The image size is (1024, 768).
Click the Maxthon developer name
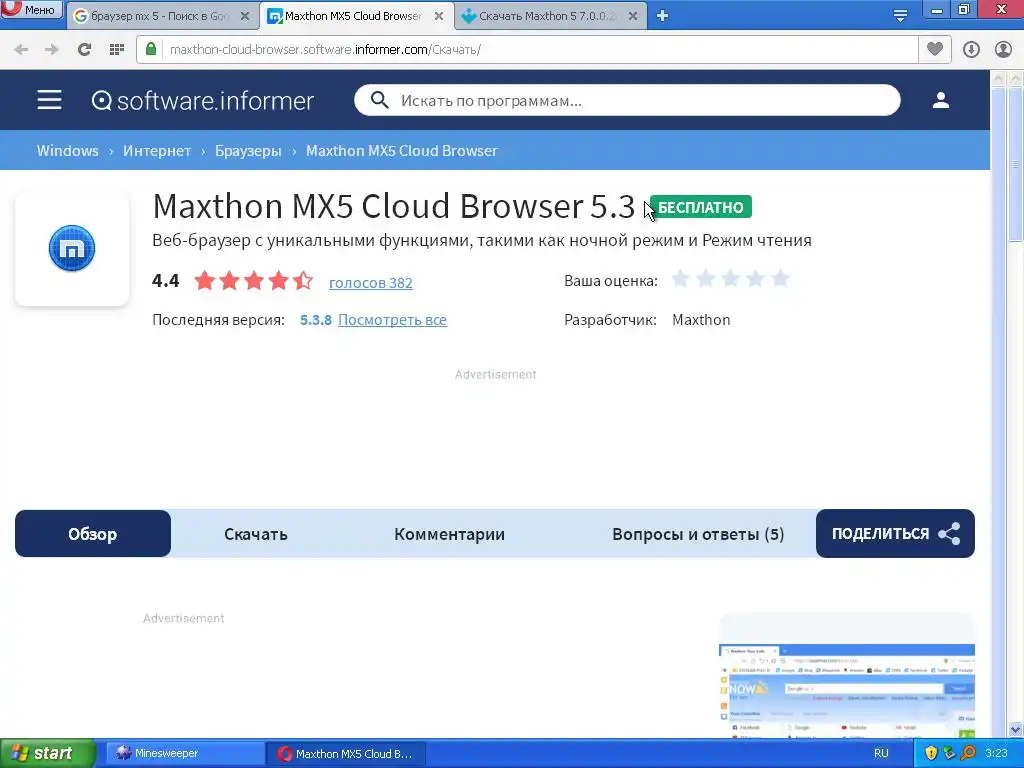[x=701, y=320]
